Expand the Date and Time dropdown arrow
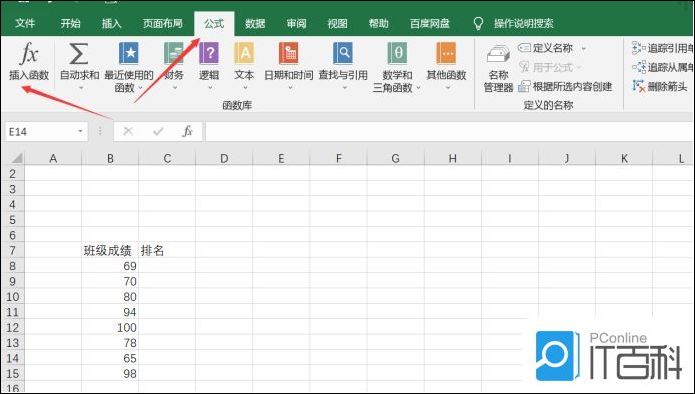This screenshot has width=695, height=394. (x=290, y=88)
